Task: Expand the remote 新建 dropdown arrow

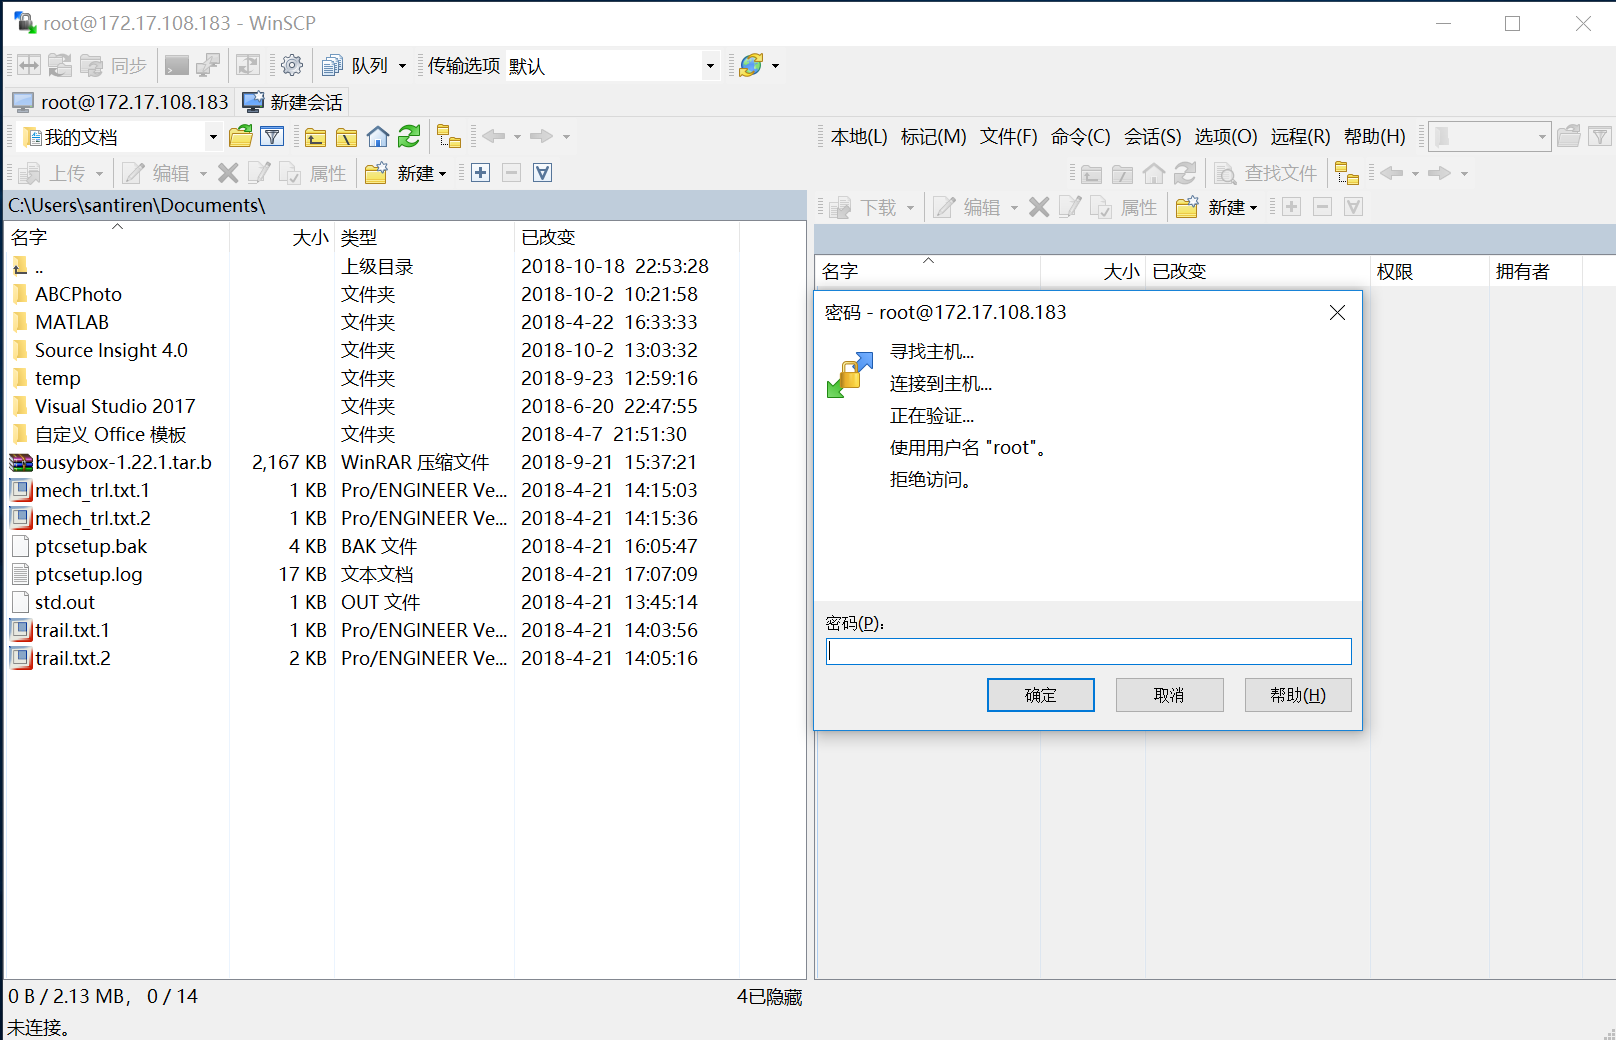Action: (1253, 208)
